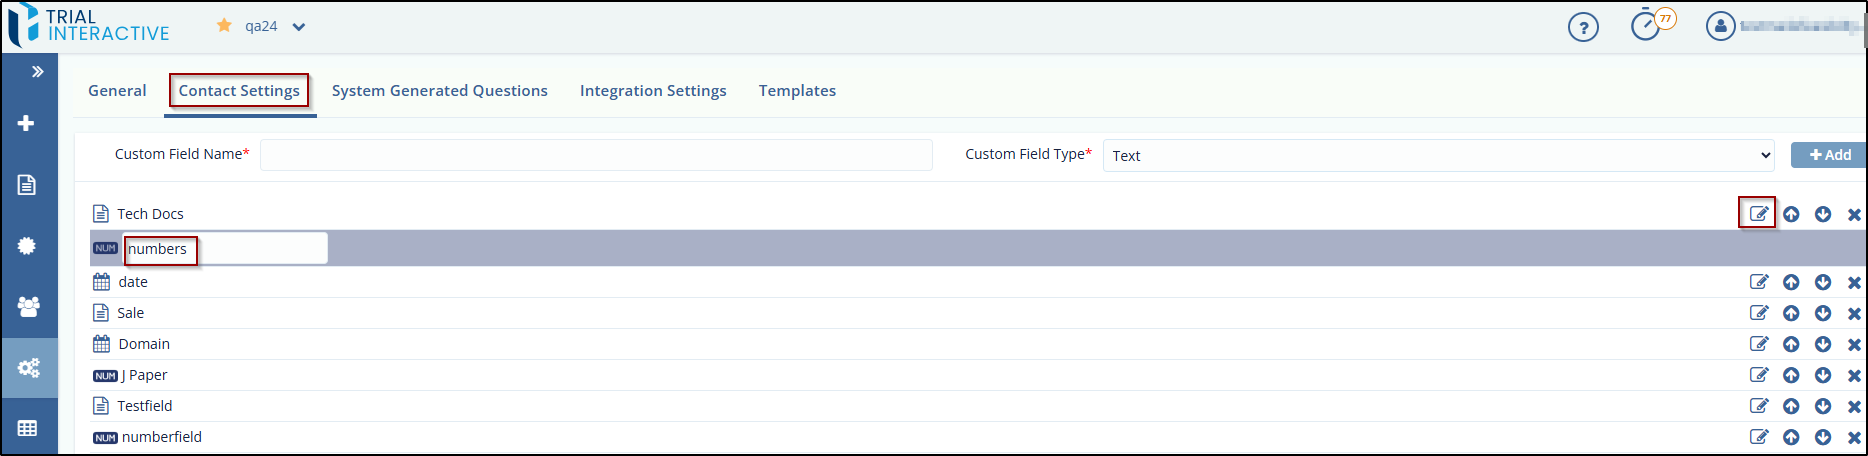
Task: Open the help question mark icon
Action: (1583, 27)
